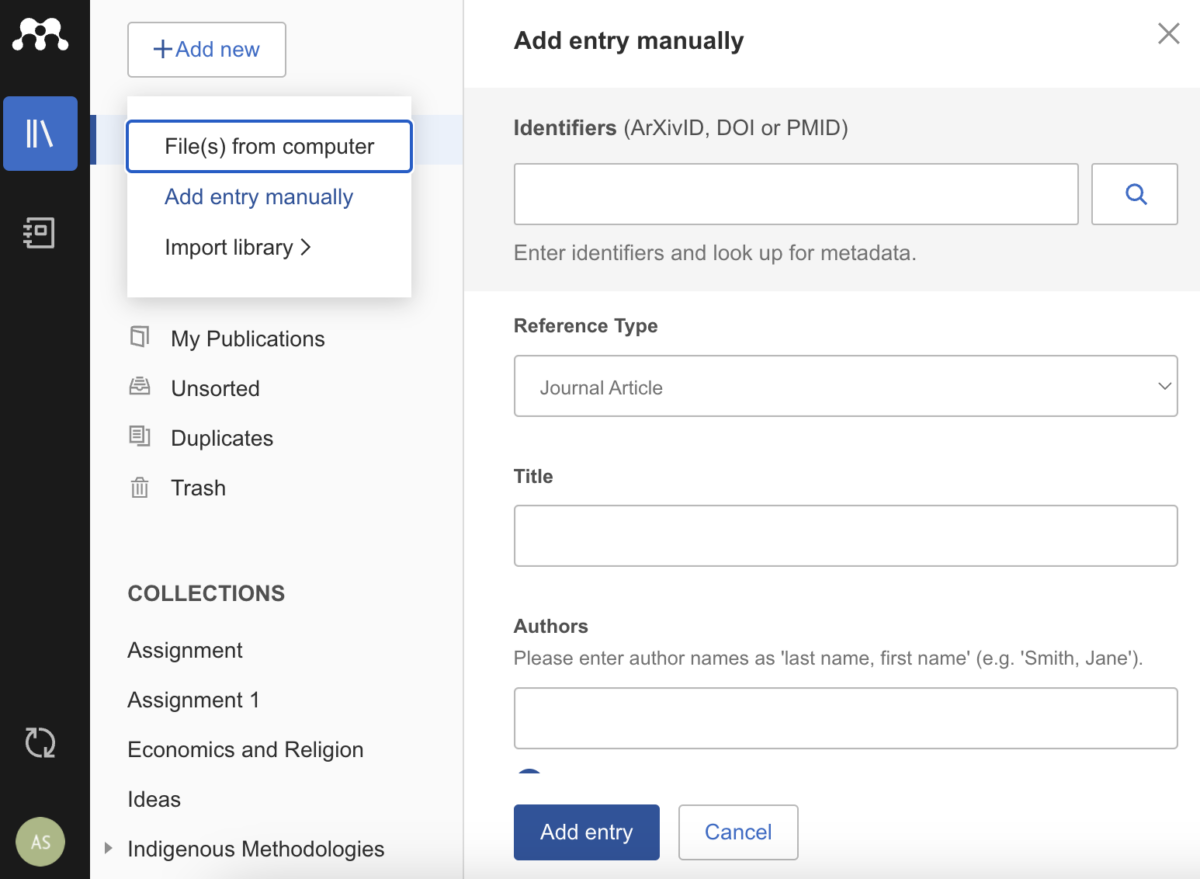Open the Notebook icon in the sidebar
The width and height of the screenshot is (1200, 879).
[x=40, y=233]
